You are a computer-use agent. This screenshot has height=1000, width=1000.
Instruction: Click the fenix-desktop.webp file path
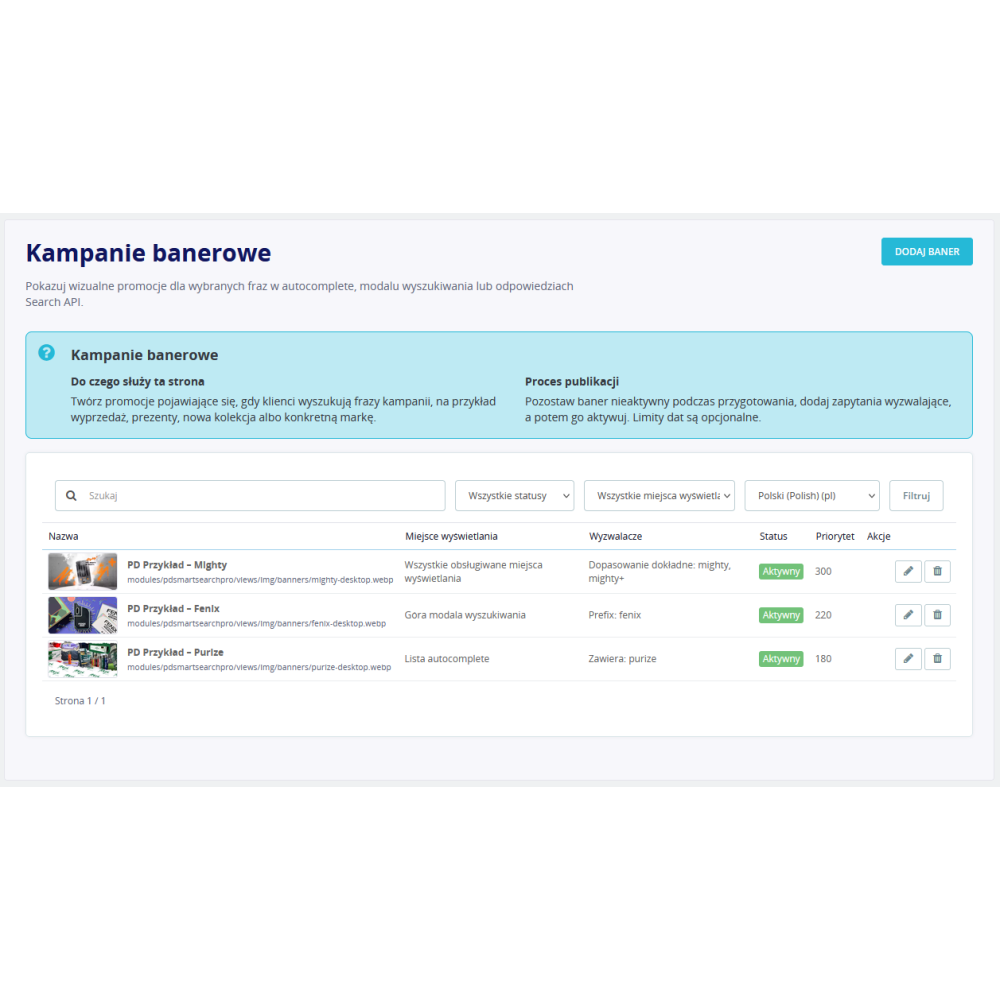click(x=256, y=623)
